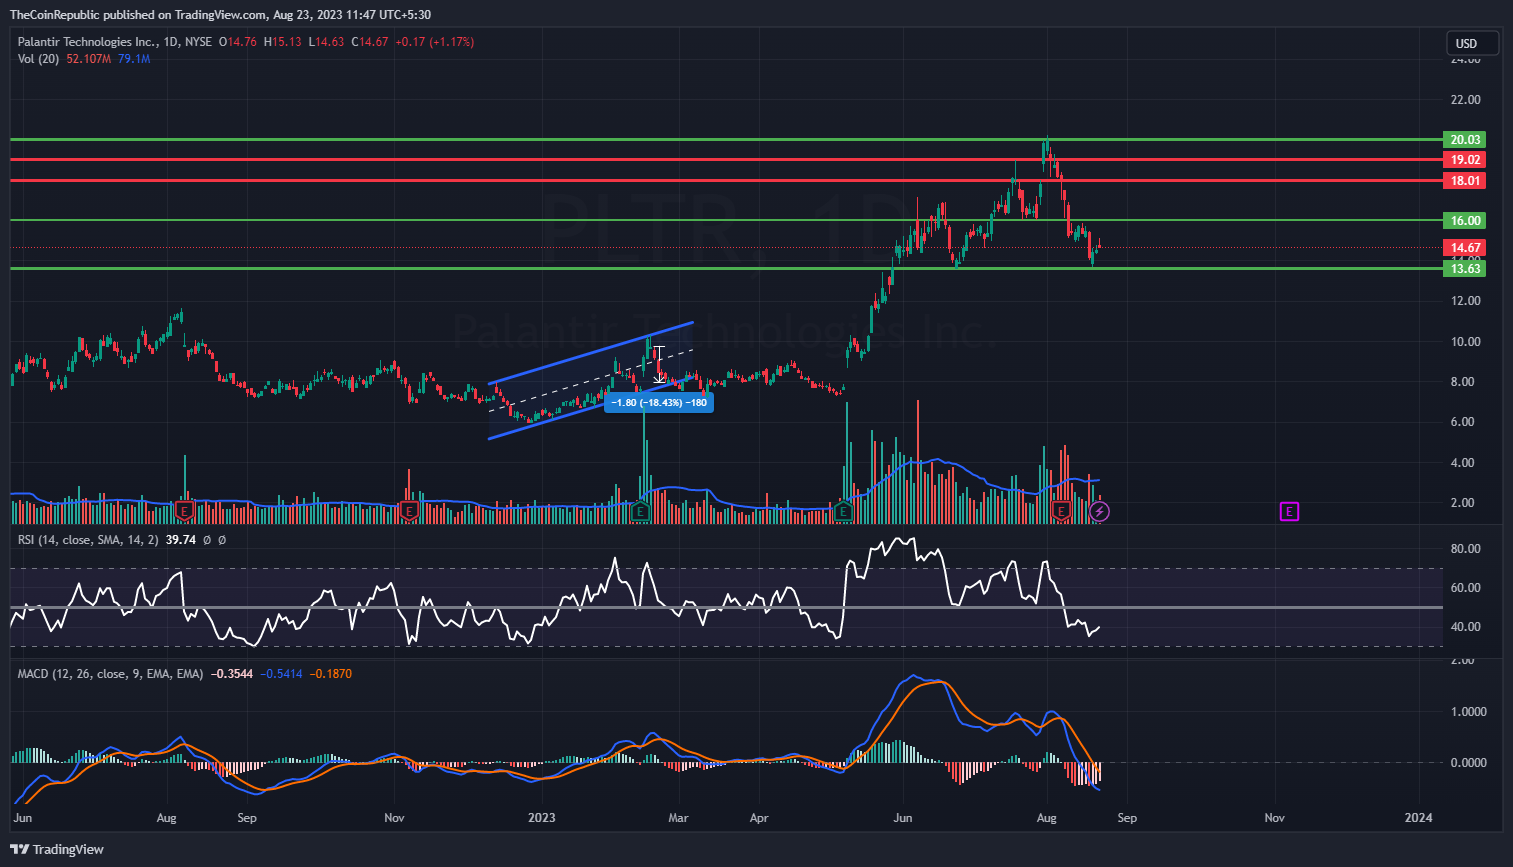Open the red earnings marker near Nov 2022
This screenshot has width=1513, height=867.
coord(408,511)
